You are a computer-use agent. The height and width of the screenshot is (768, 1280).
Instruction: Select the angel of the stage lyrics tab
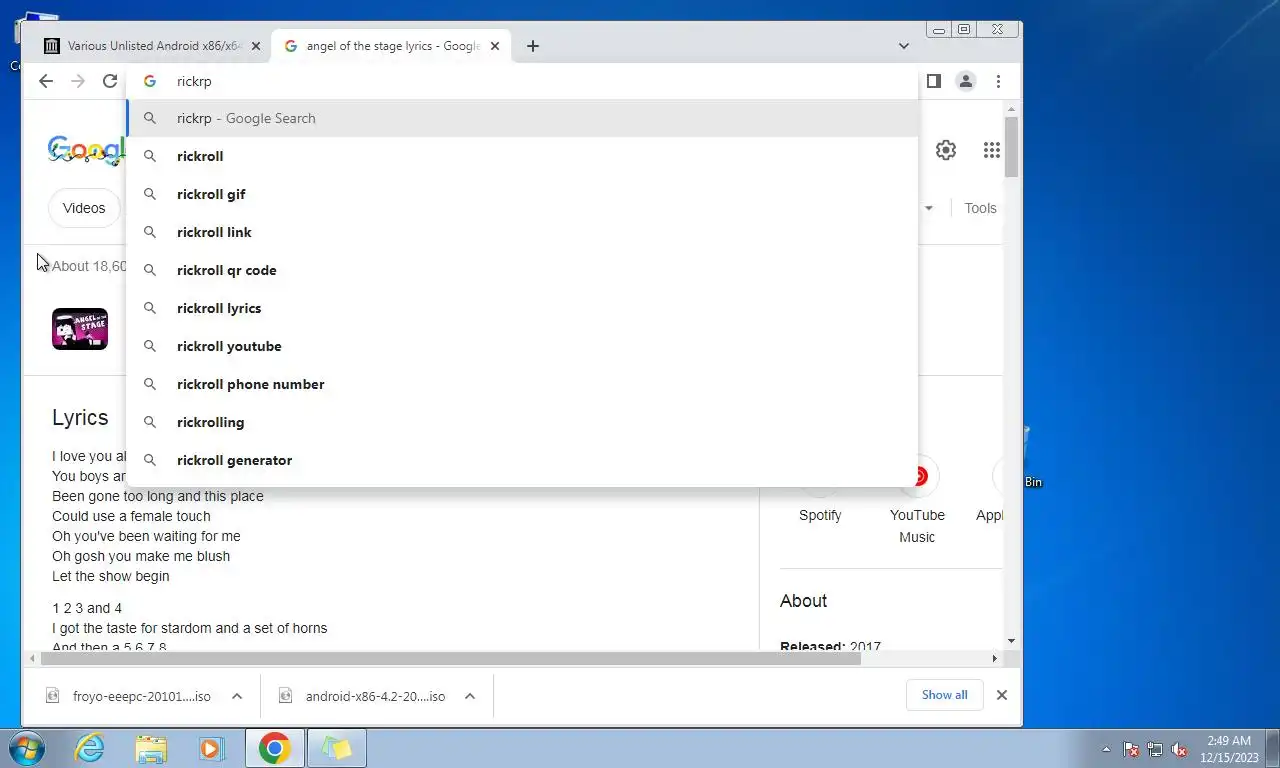point(392,46)
